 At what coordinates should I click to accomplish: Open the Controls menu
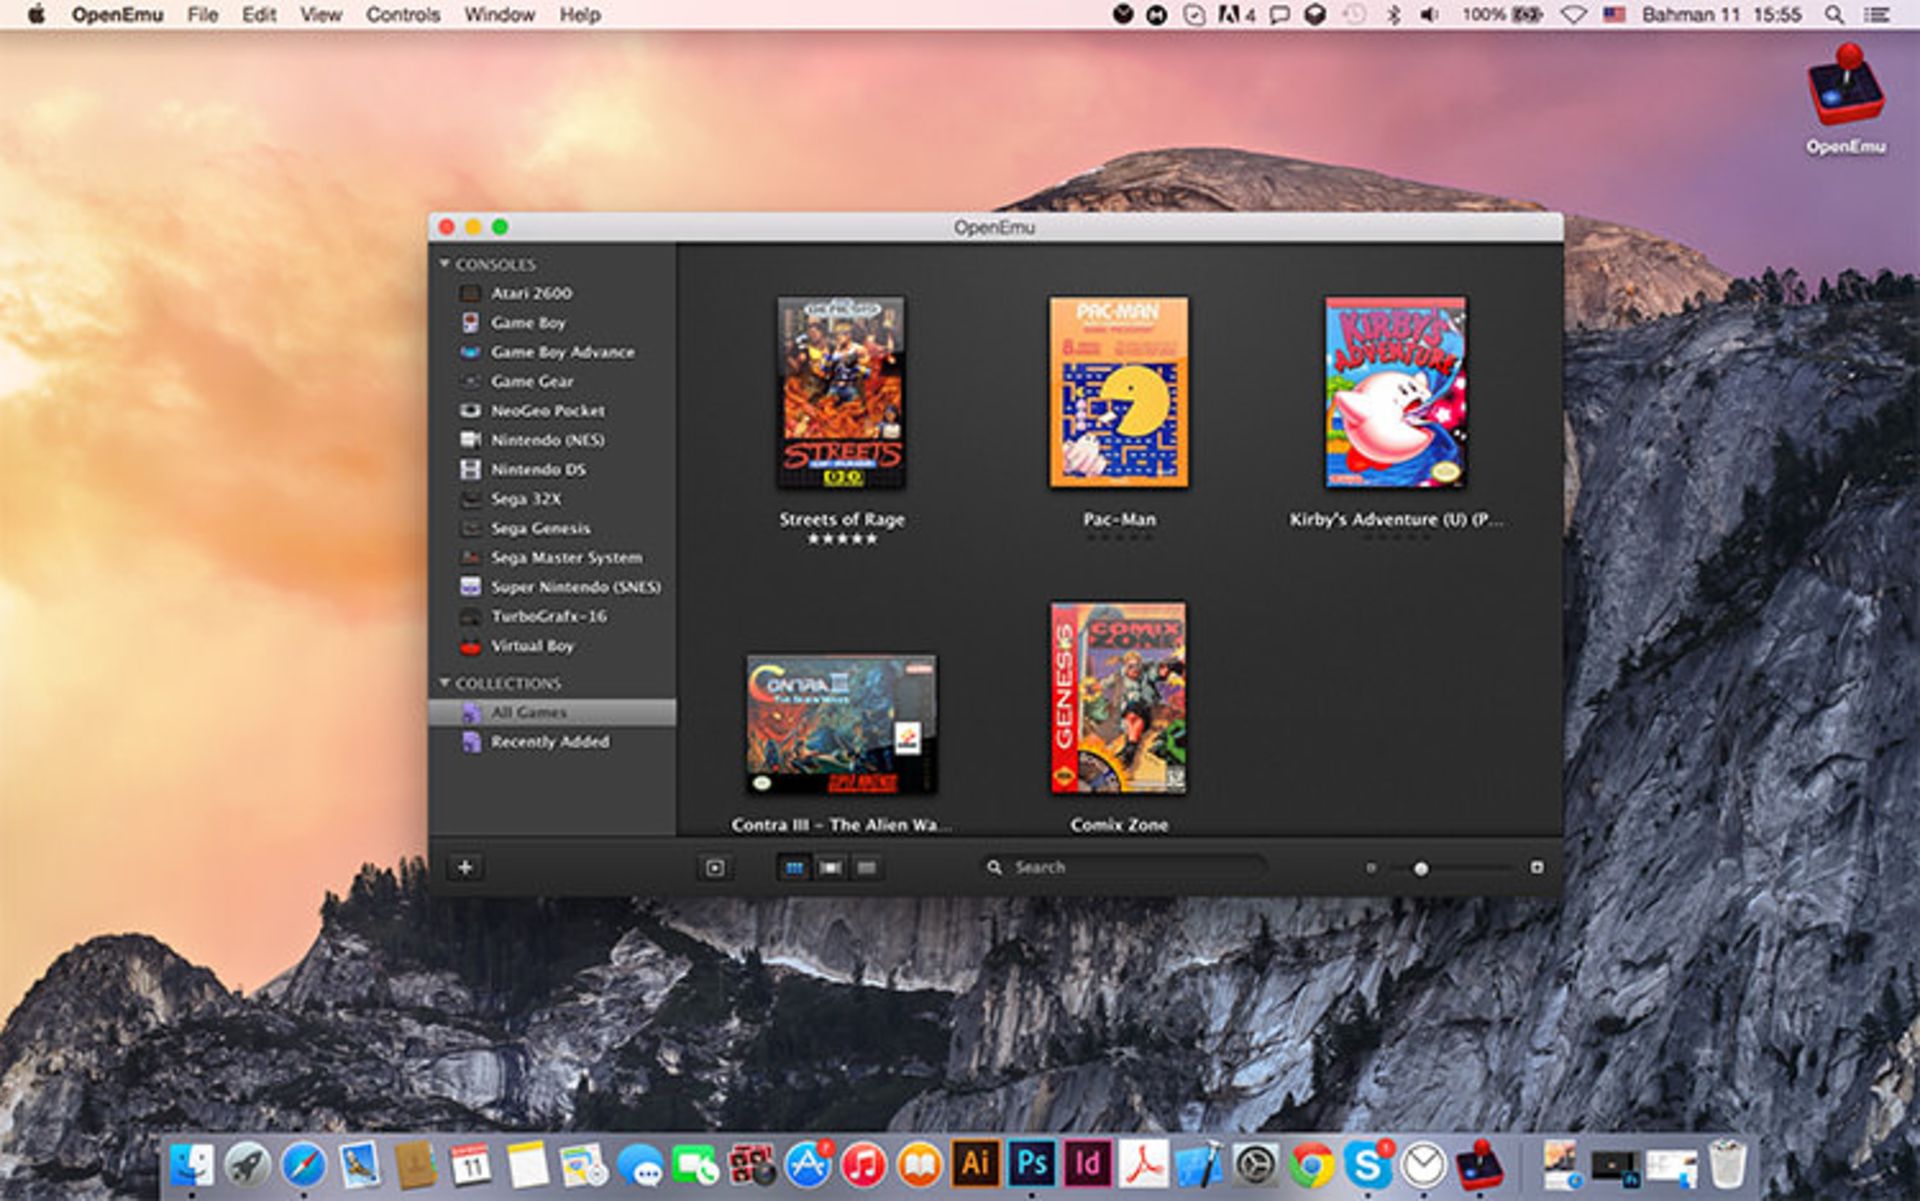[403, 15]
